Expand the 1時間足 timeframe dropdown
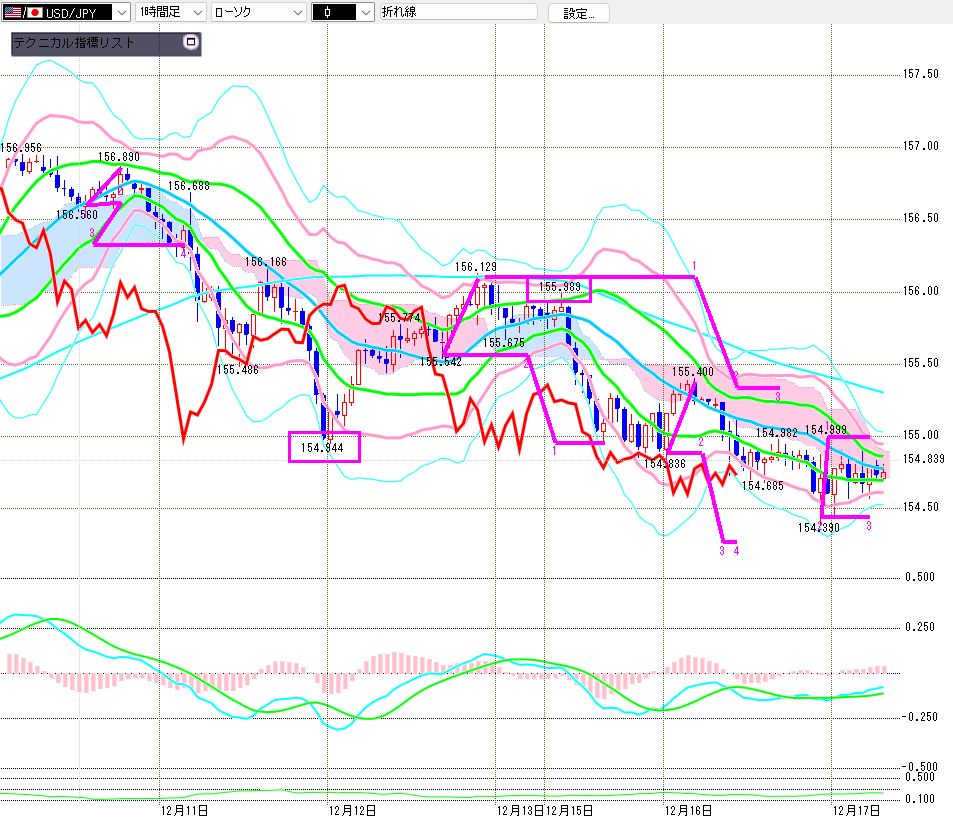 (x=196, y=13)
